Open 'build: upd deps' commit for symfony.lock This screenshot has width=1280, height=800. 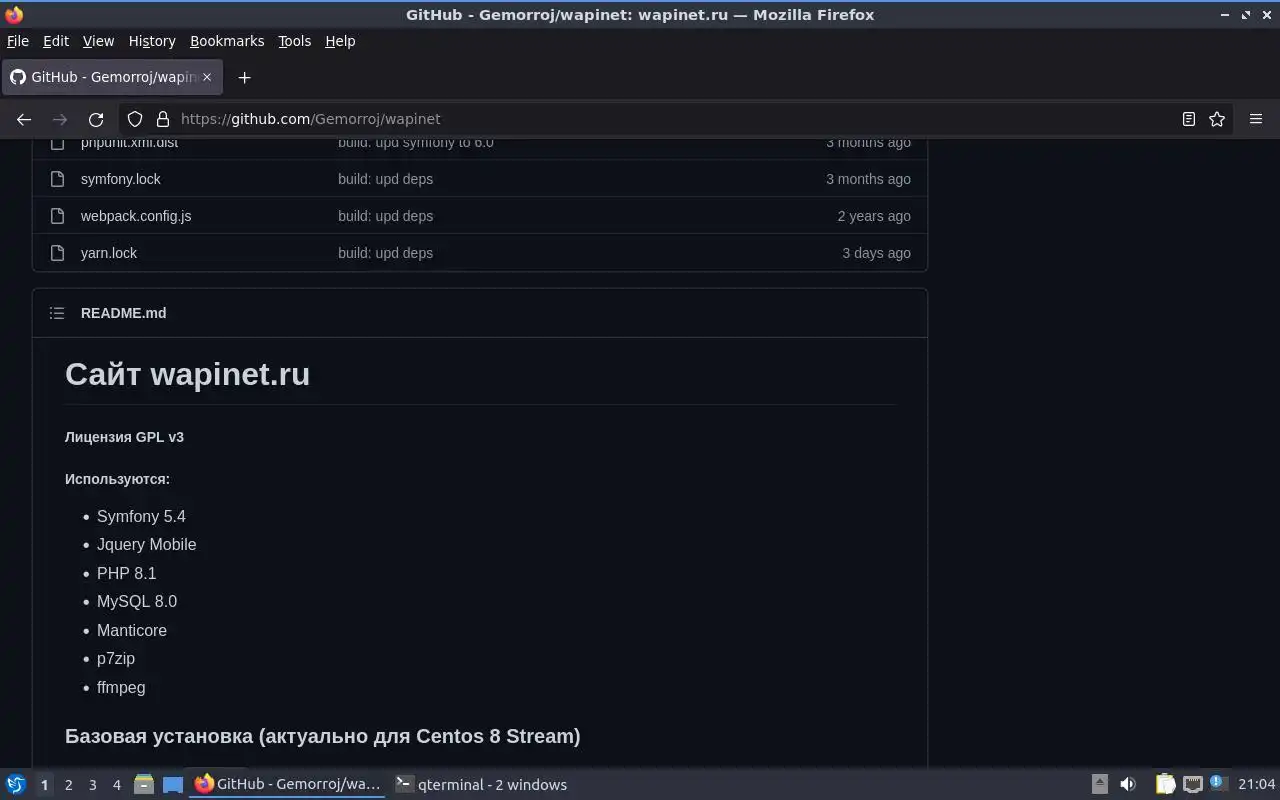coord(385,179)
